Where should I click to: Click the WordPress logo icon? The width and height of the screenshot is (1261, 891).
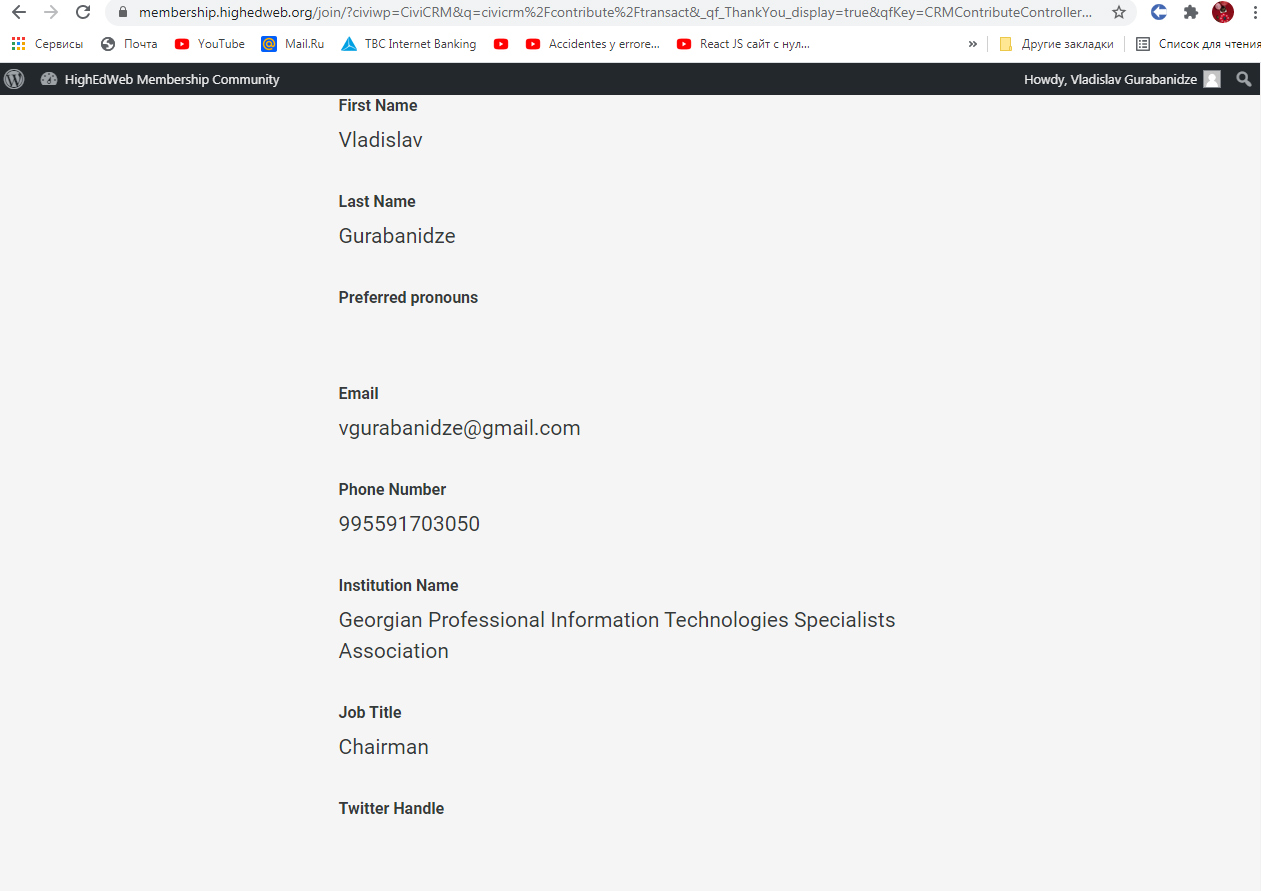(14, 79)
